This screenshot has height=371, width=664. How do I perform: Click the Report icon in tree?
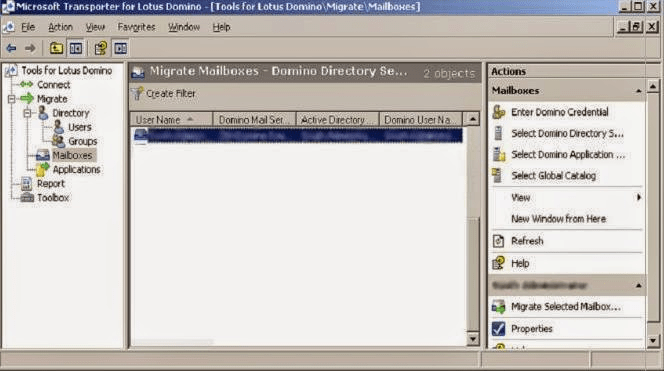[x=27, y=183]
